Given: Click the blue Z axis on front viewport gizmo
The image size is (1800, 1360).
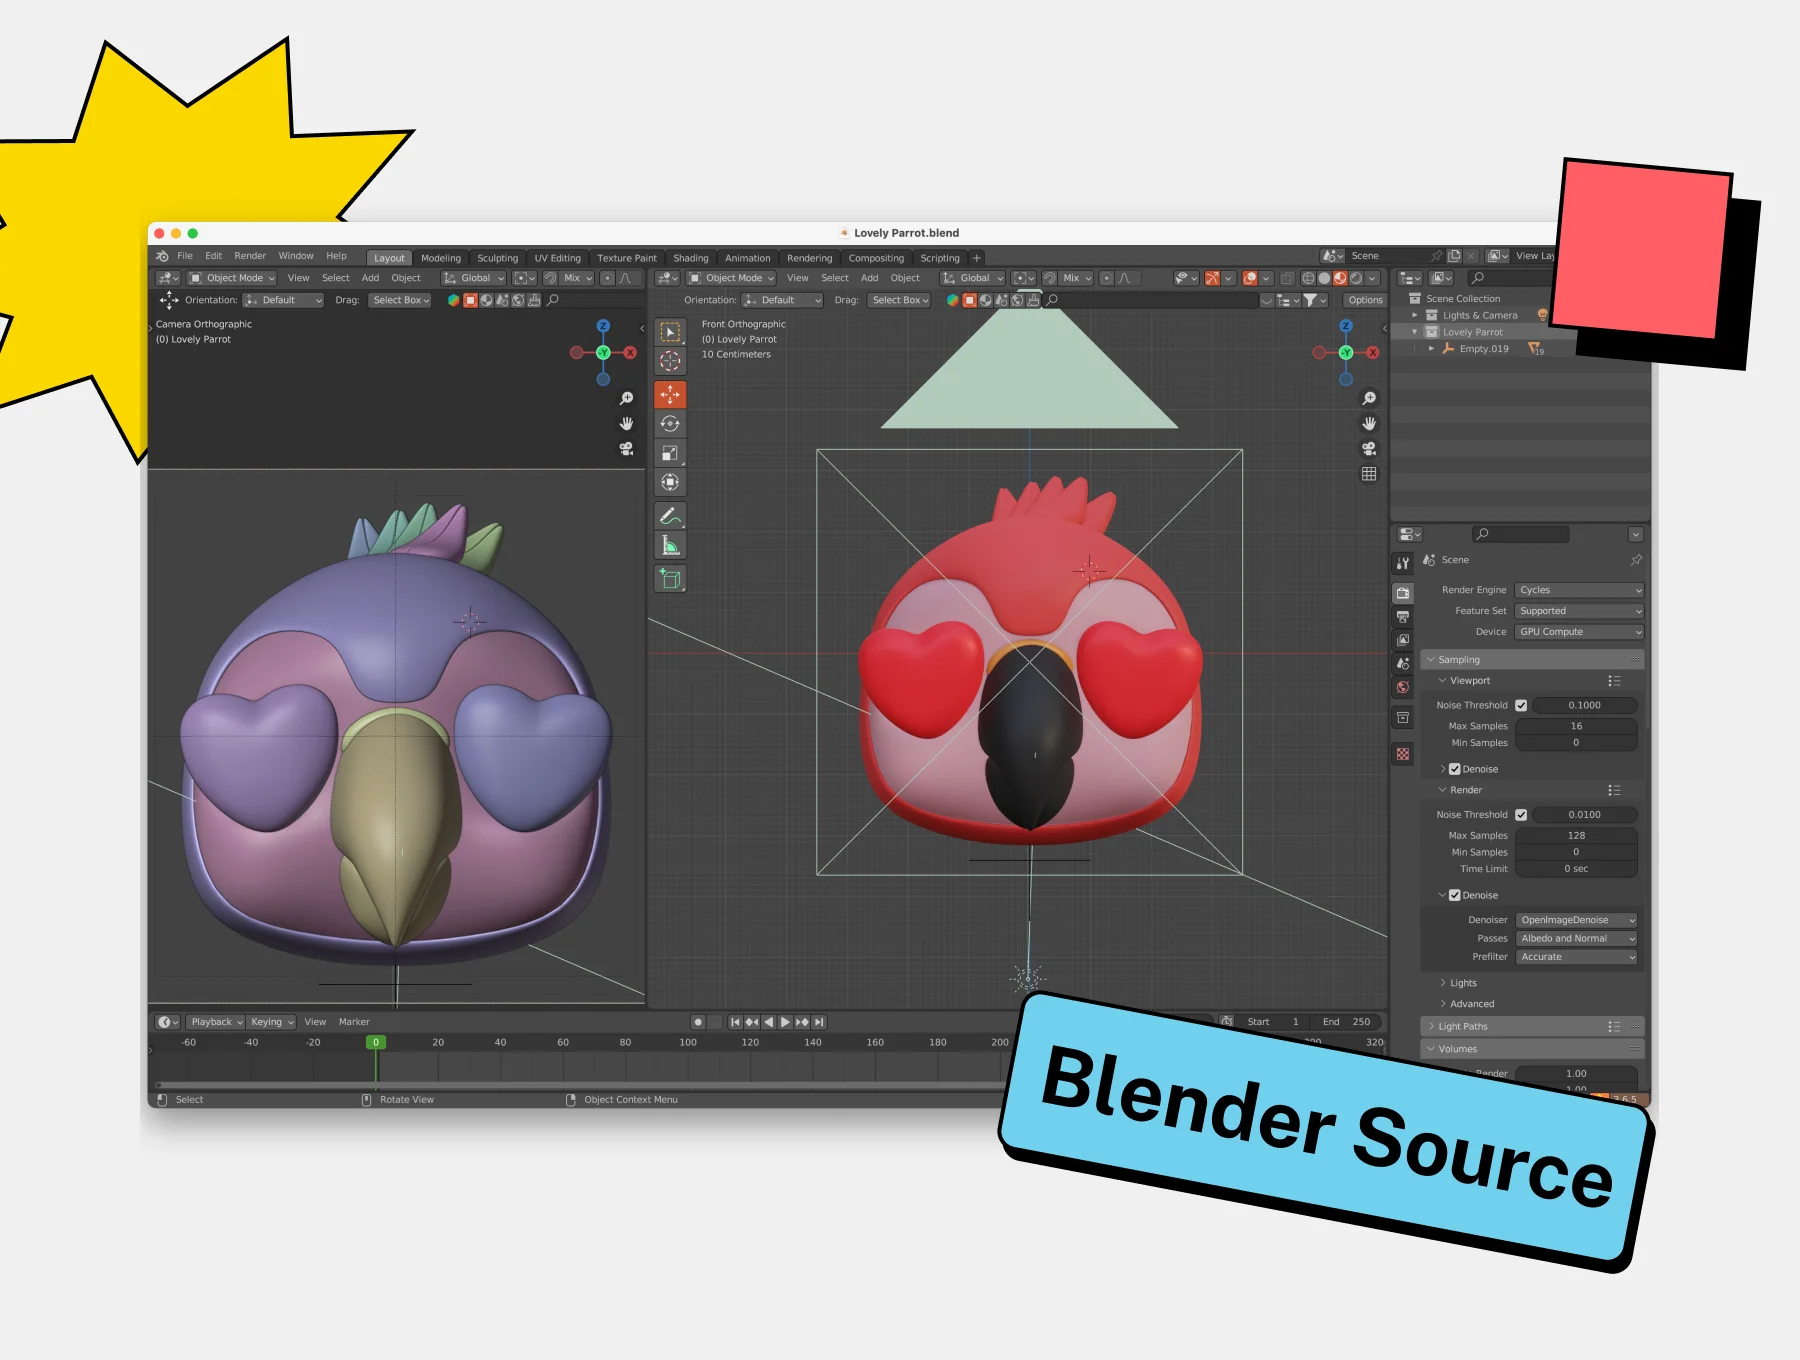Looking at the screenshot, I should pos(1346,326).
